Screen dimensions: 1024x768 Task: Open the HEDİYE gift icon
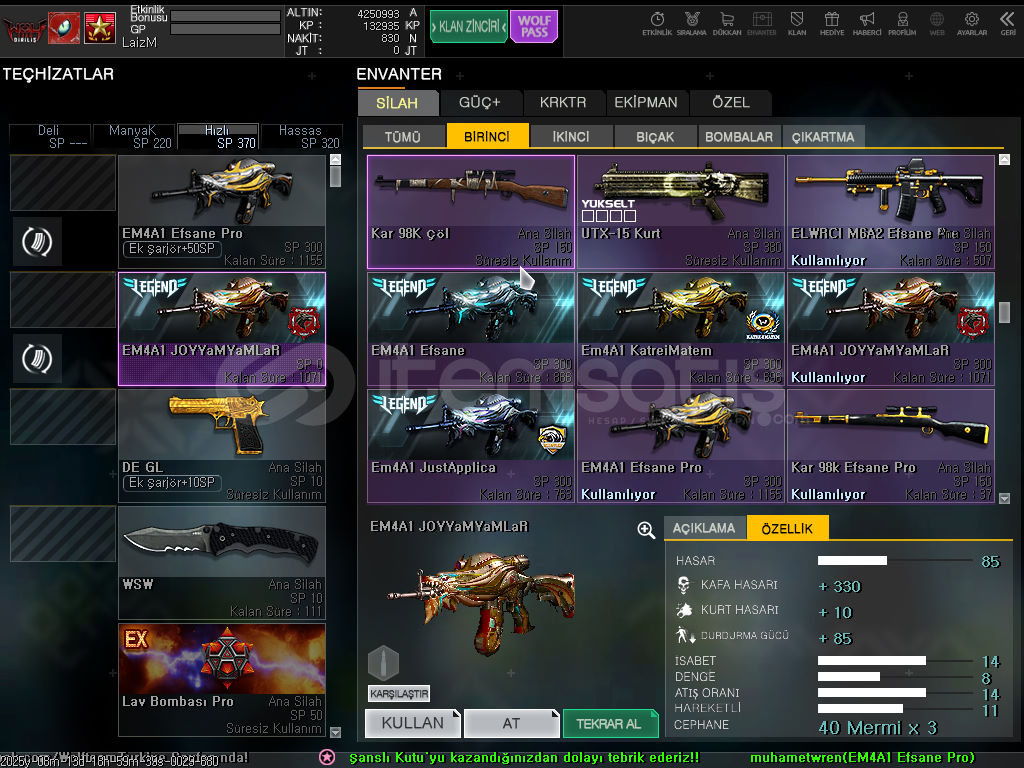832,24
